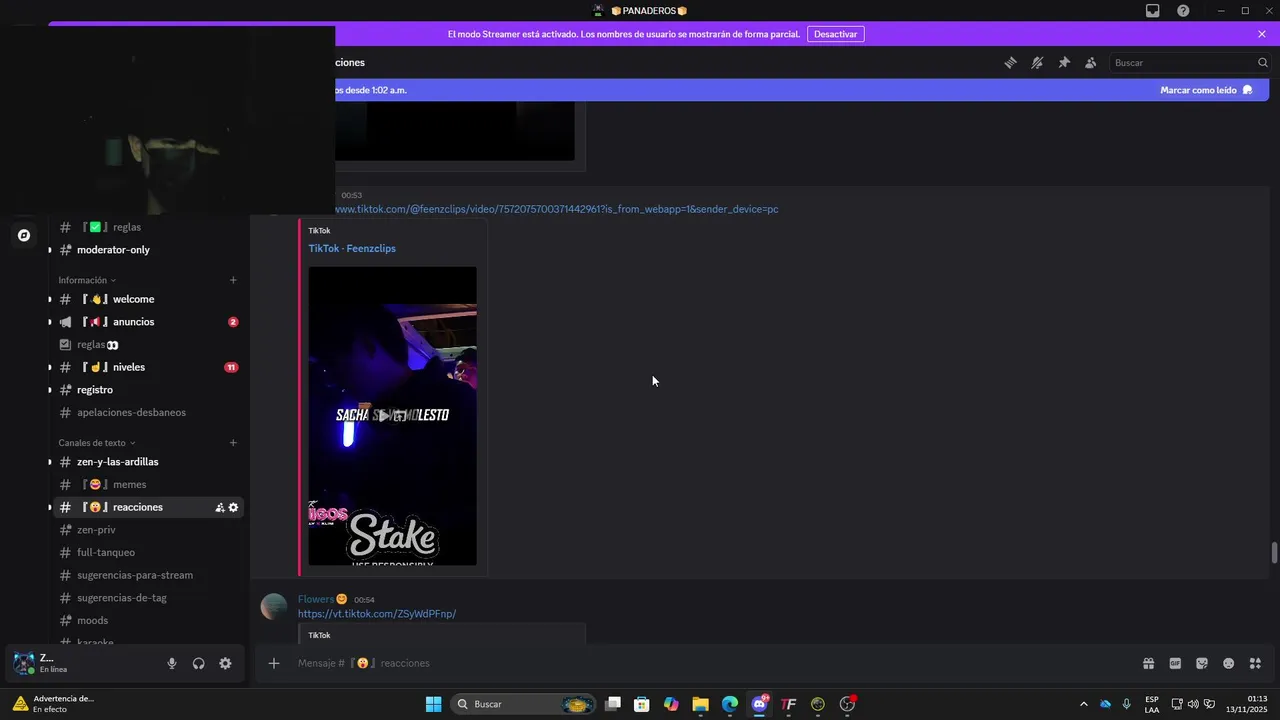The image size is (1280, 720).
Task: Click Desactivar to turn off Streamer mode
Action: pos(835,34)
